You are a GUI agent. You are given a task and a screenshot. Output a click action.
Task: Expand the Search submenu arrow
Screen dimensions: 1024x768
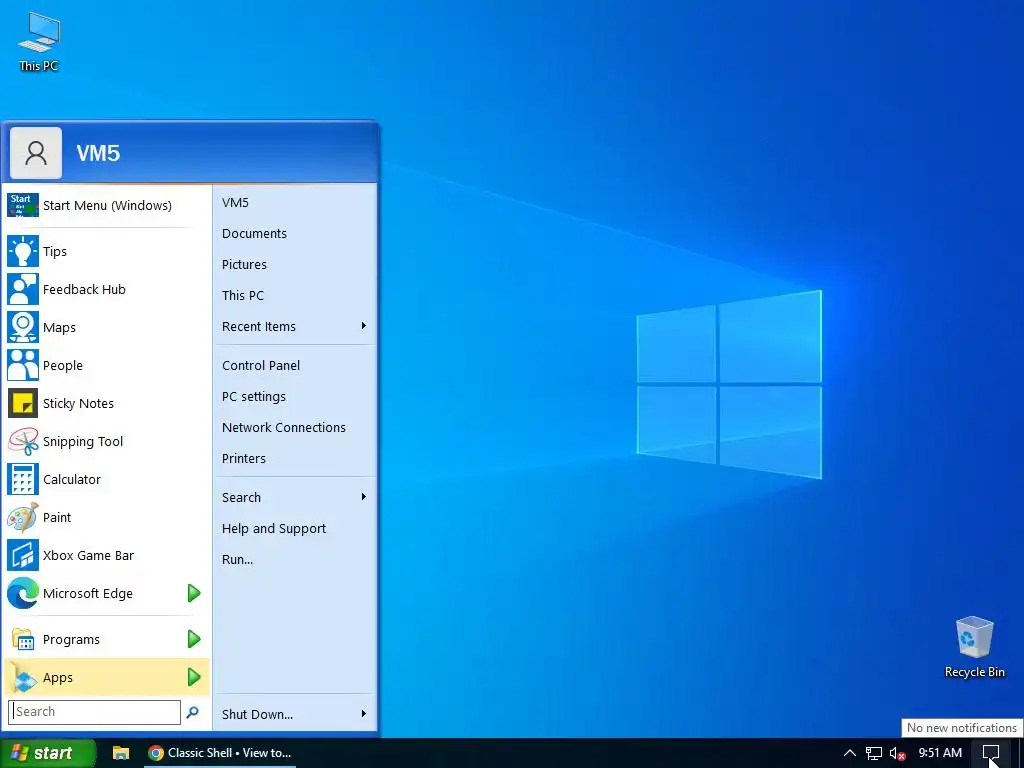click(x=364, y=497)
